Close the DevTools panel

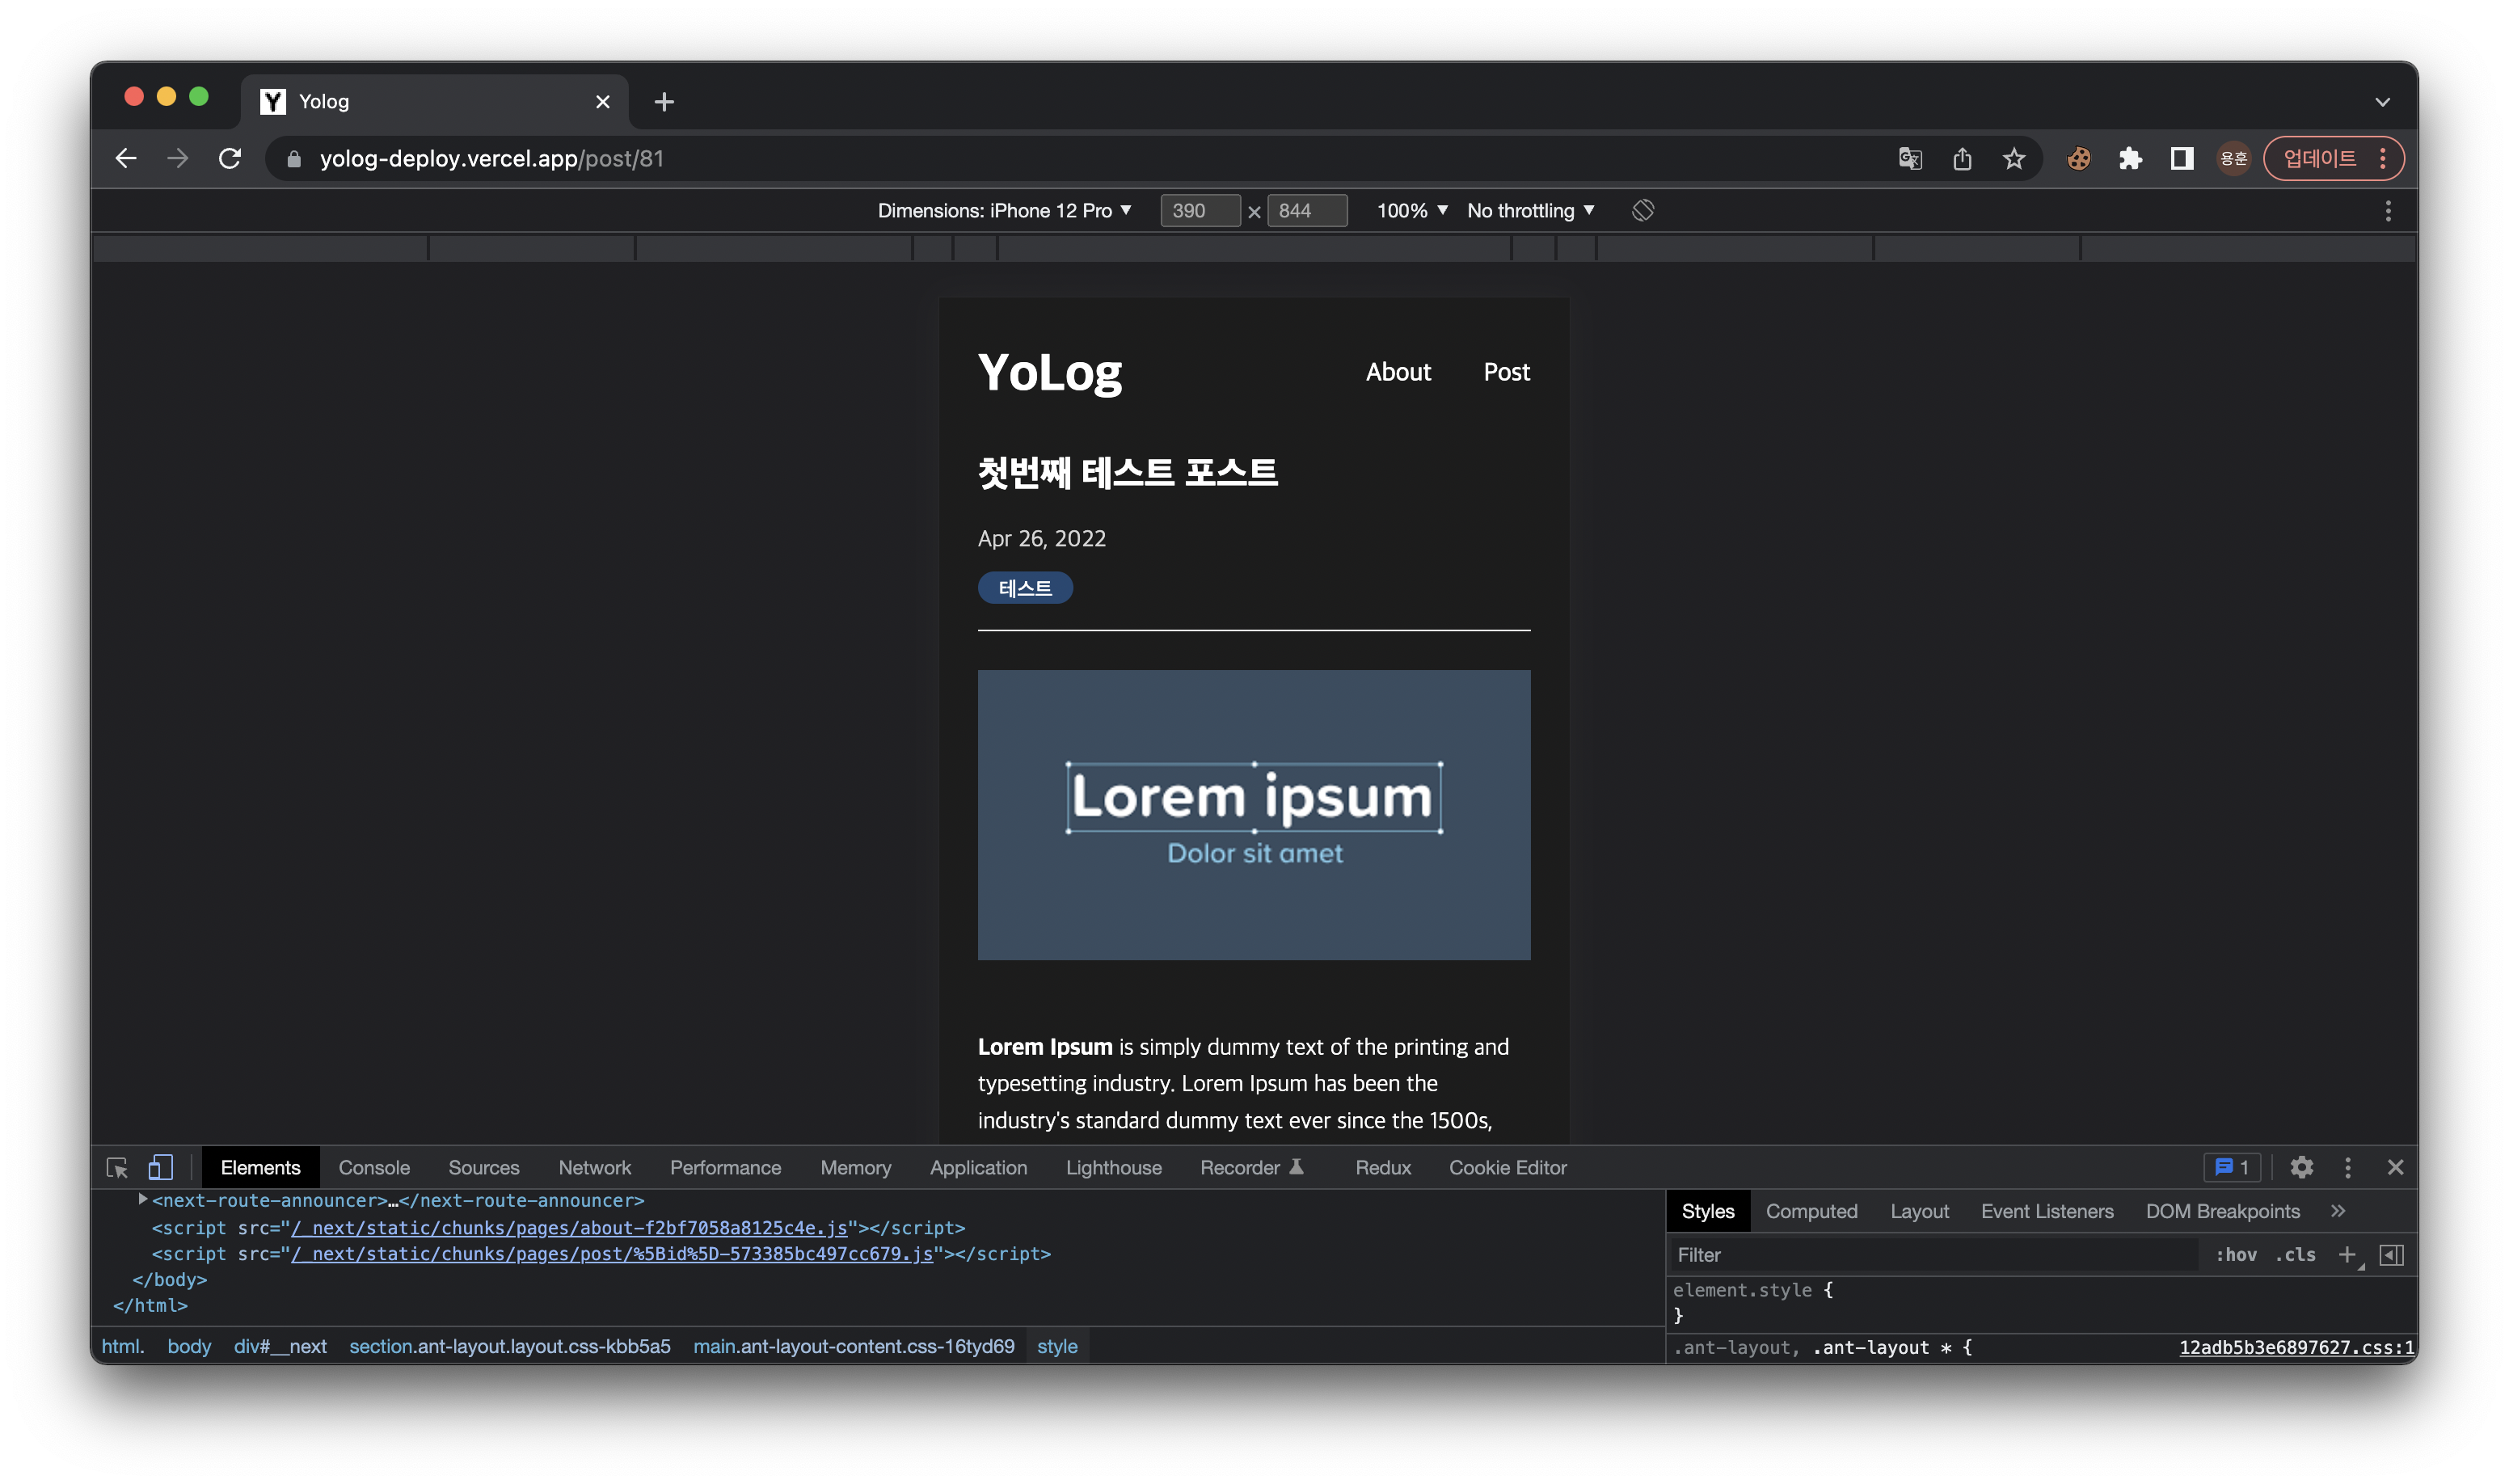click(2395, 1167)
